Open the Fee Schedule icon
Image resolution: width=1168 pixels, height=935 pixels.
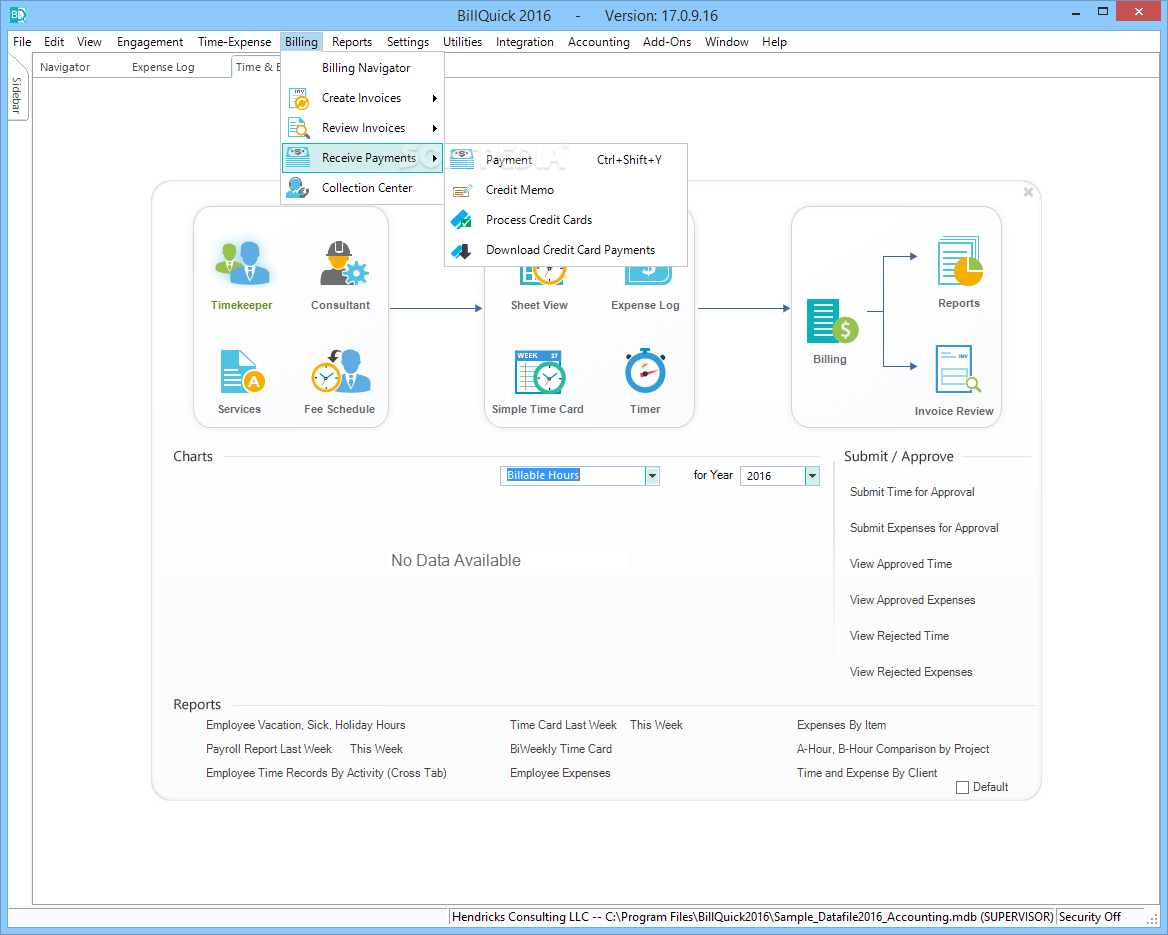coord(340,371)
